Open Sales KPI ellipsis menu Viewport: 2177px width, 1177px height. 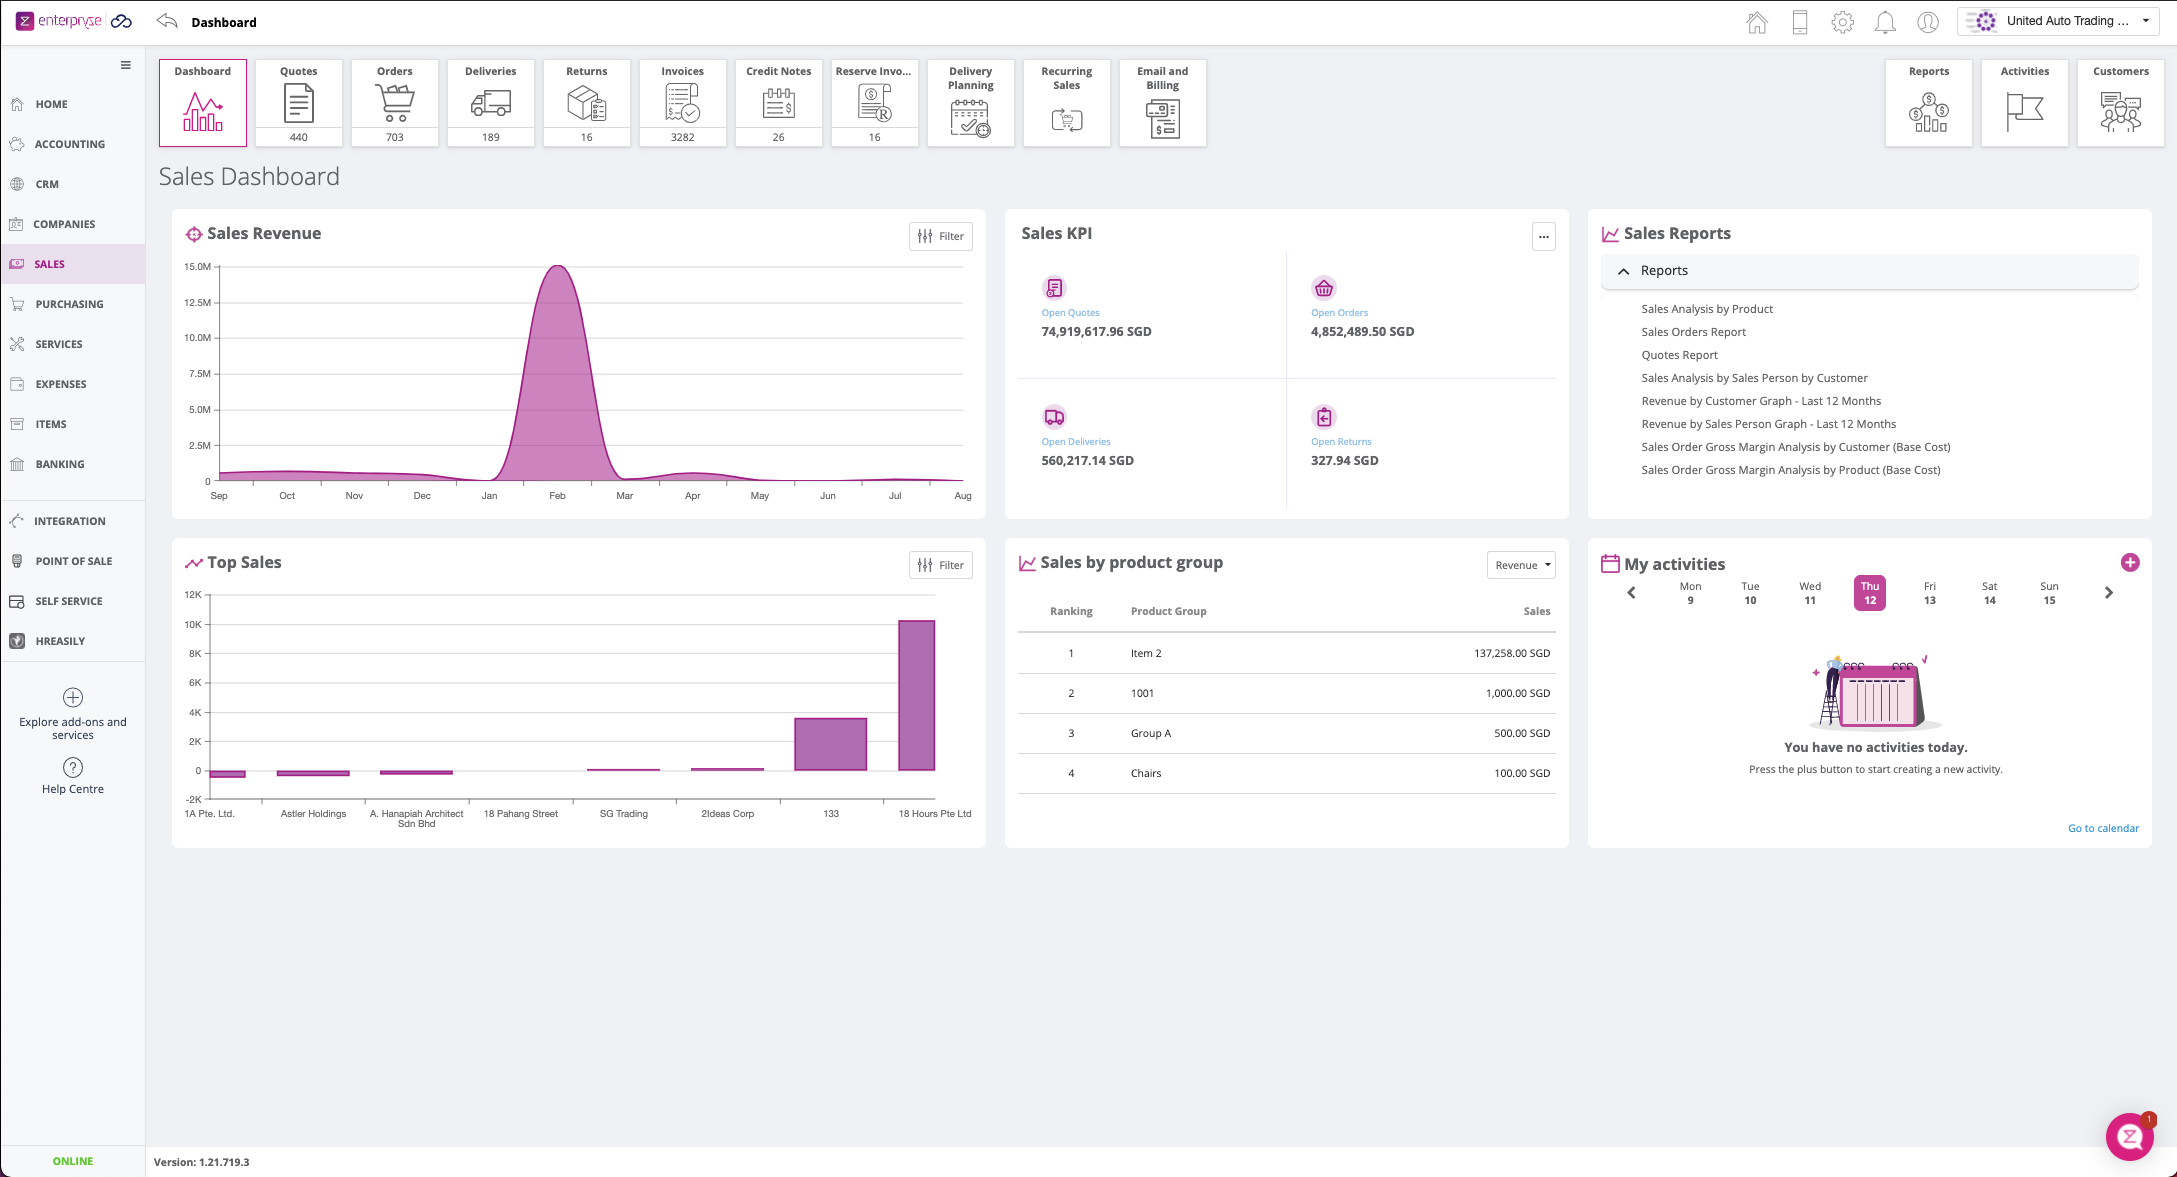pos(1543,237)
